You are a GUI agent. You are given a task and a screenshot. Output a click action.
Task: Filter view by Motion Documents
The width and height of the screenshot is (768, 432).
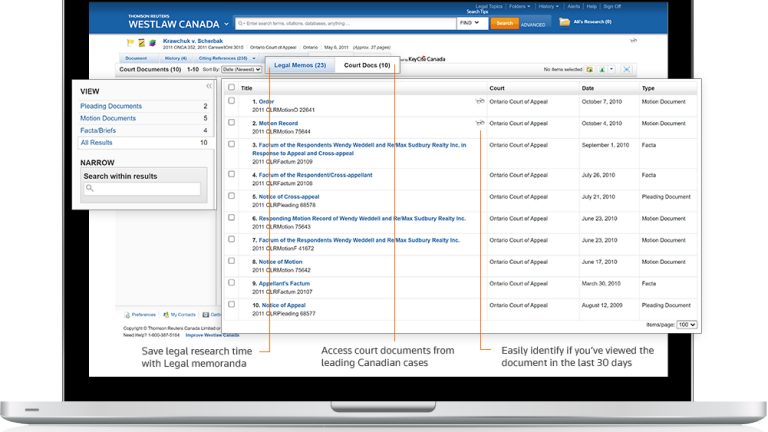click(x=108, y=118)
